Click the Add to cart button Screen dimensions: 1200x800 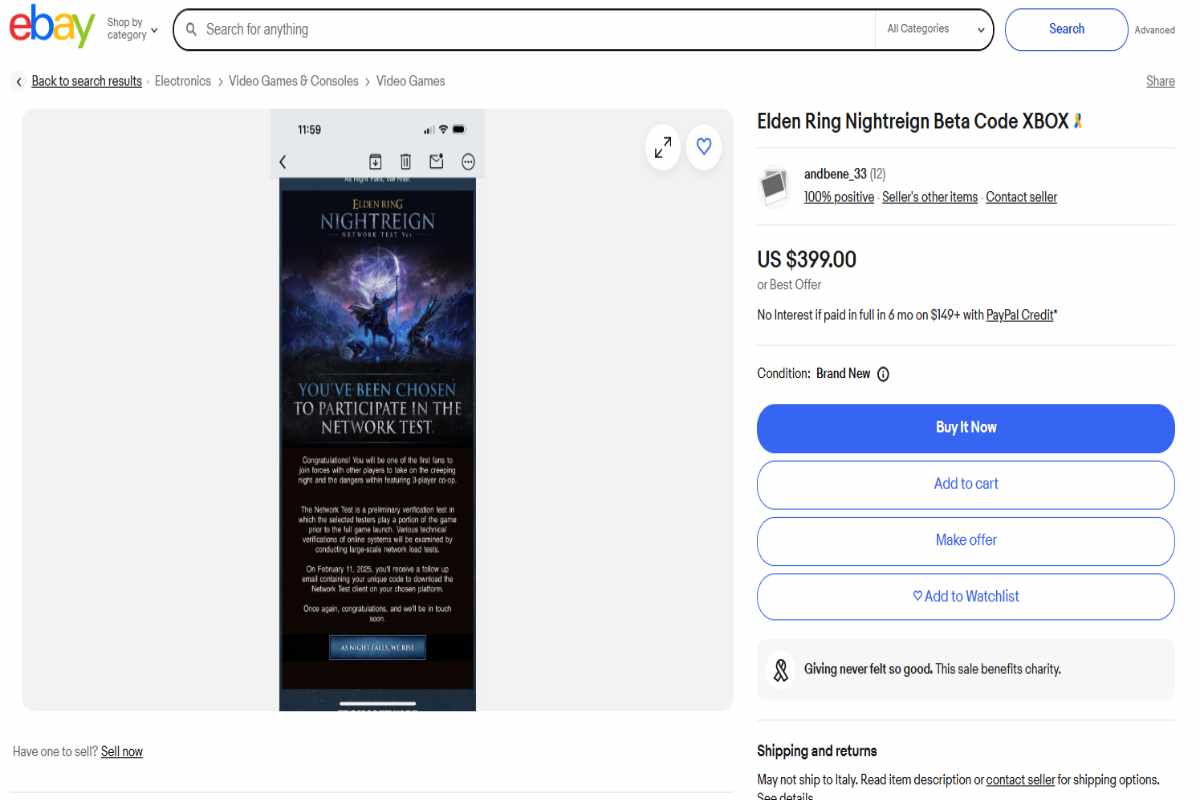point(966,484)
